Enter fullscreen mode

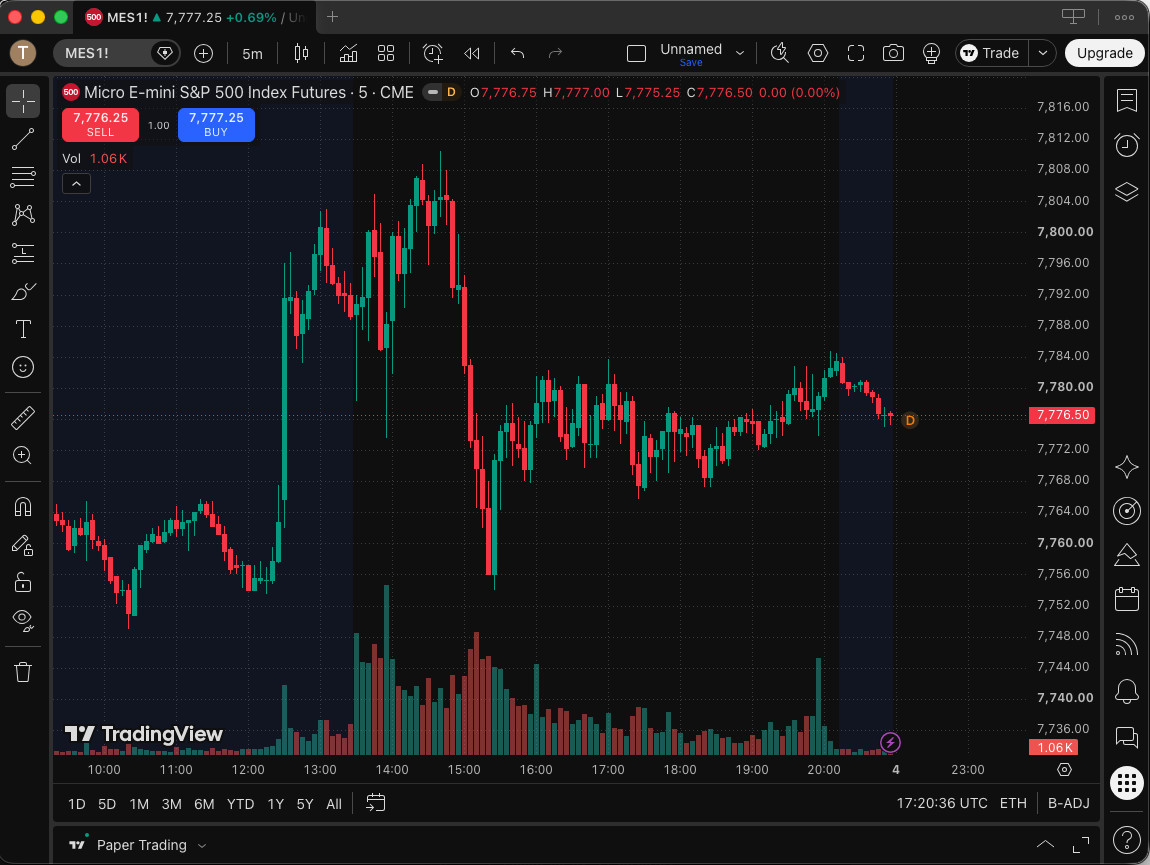[x=855, y=53]
